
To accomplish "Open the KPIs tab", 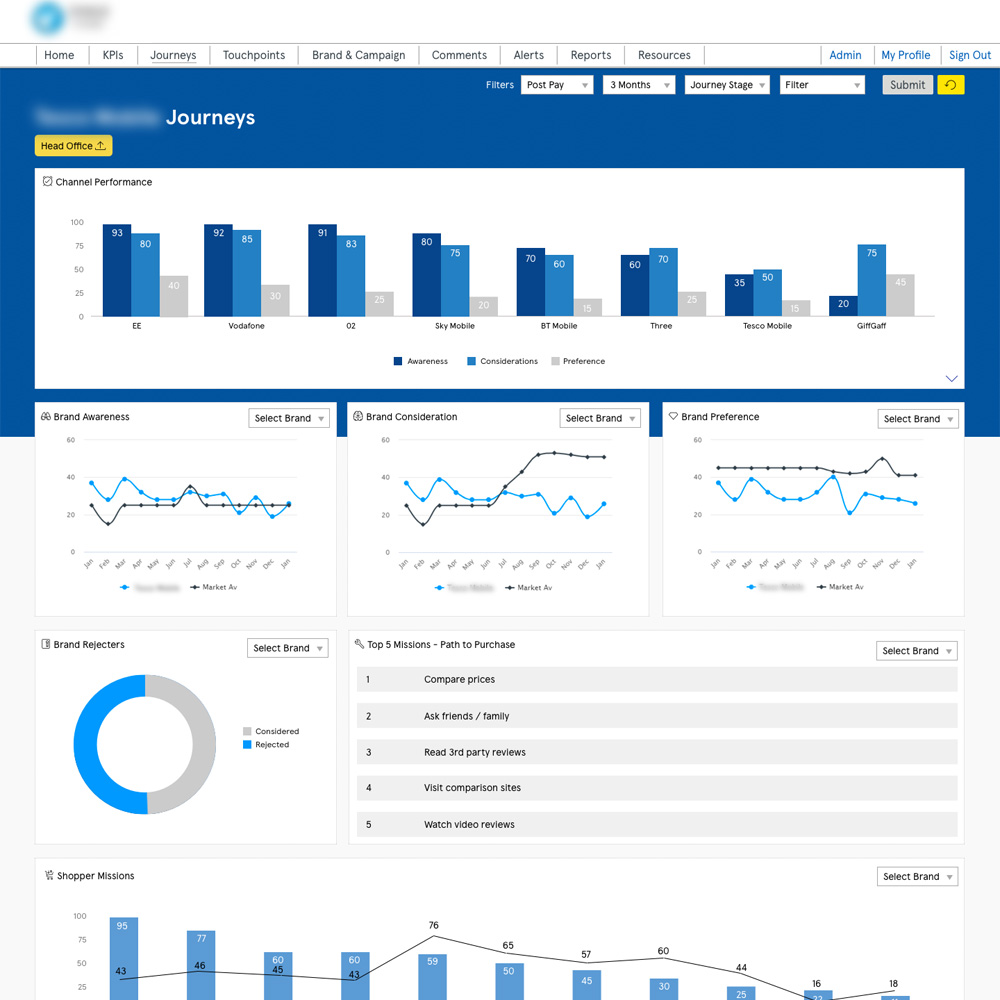I will coord(113,55).
